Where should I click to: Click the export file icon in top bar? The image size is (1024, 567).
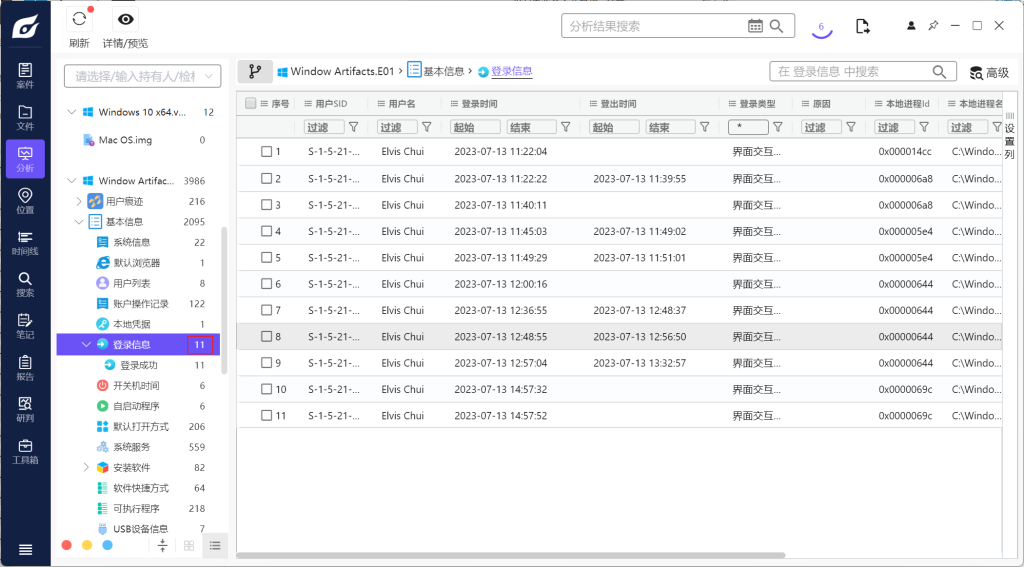tap(862, 26)
